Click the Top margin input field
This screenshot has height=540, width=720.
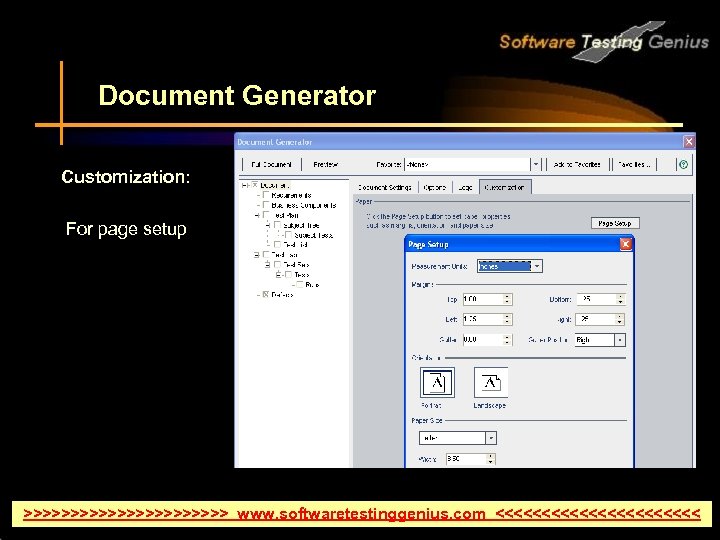coord(483,299)
